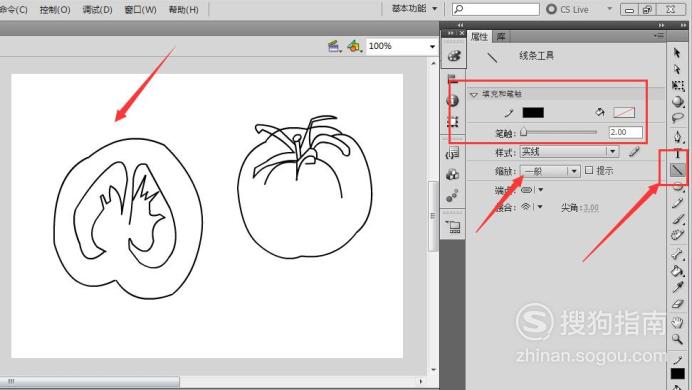Screen dimensions: 692x390
Task: Open the Transform panel icon
Action: (452, 121)
